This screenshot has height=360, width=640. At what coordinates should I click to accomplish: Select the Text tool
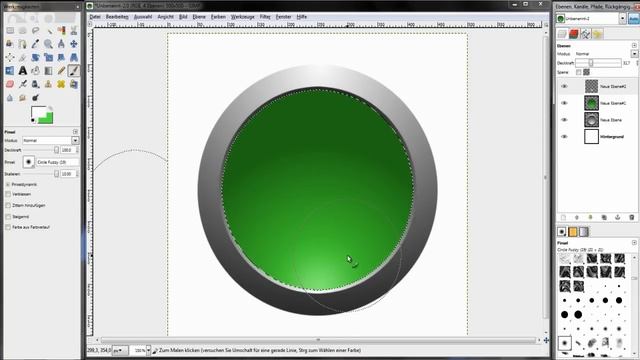point(22,71)
